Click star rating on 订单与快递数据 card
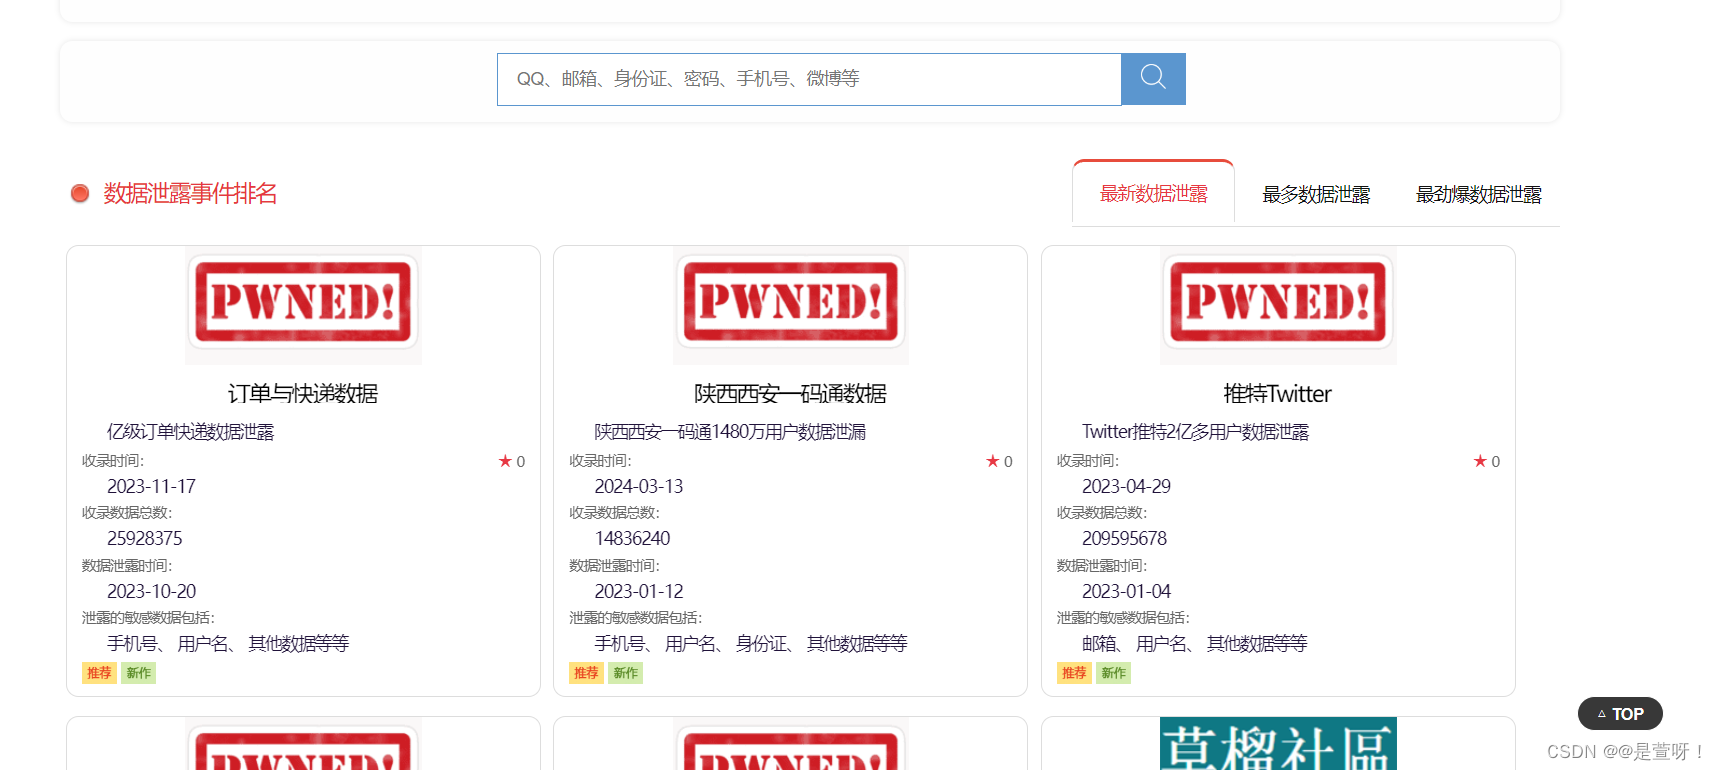 coord(512,461)
